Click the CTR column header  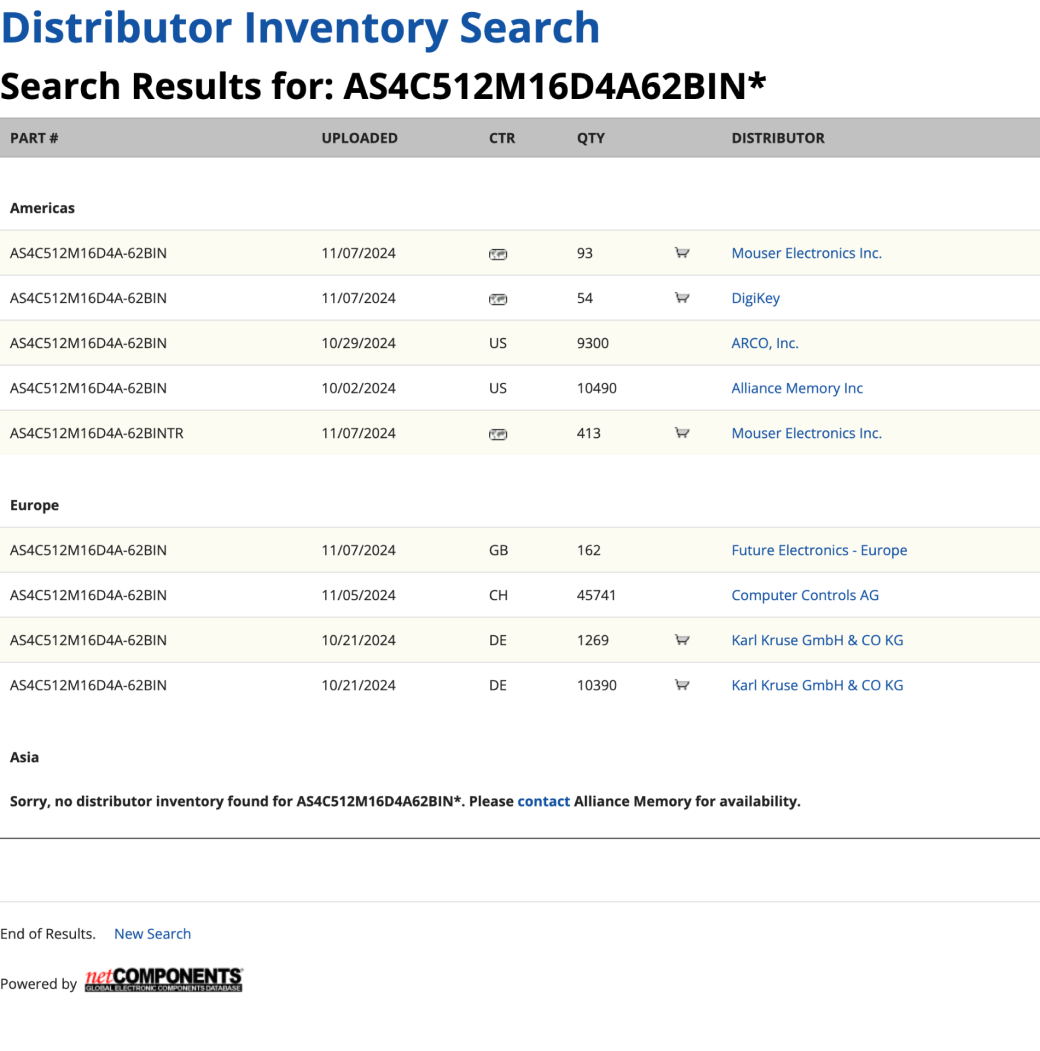(502, 138)
